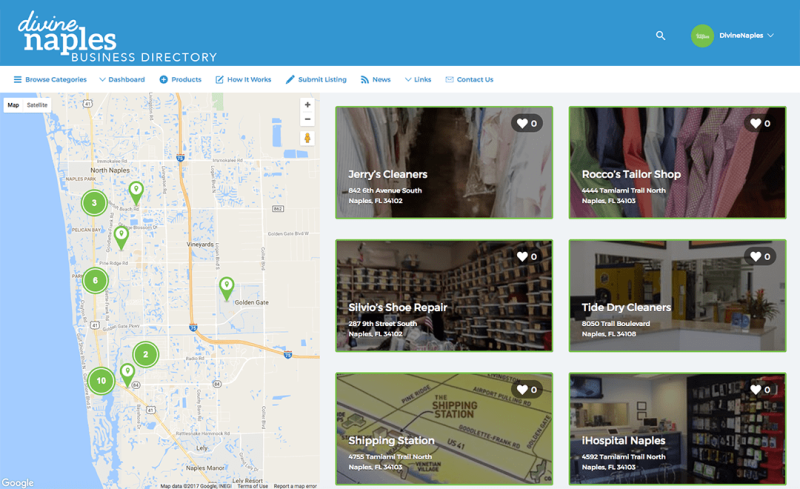Viewport: 800px width, 489px height.
Task: Open map cluster marker labeled 6
Action: coord(95,280)
